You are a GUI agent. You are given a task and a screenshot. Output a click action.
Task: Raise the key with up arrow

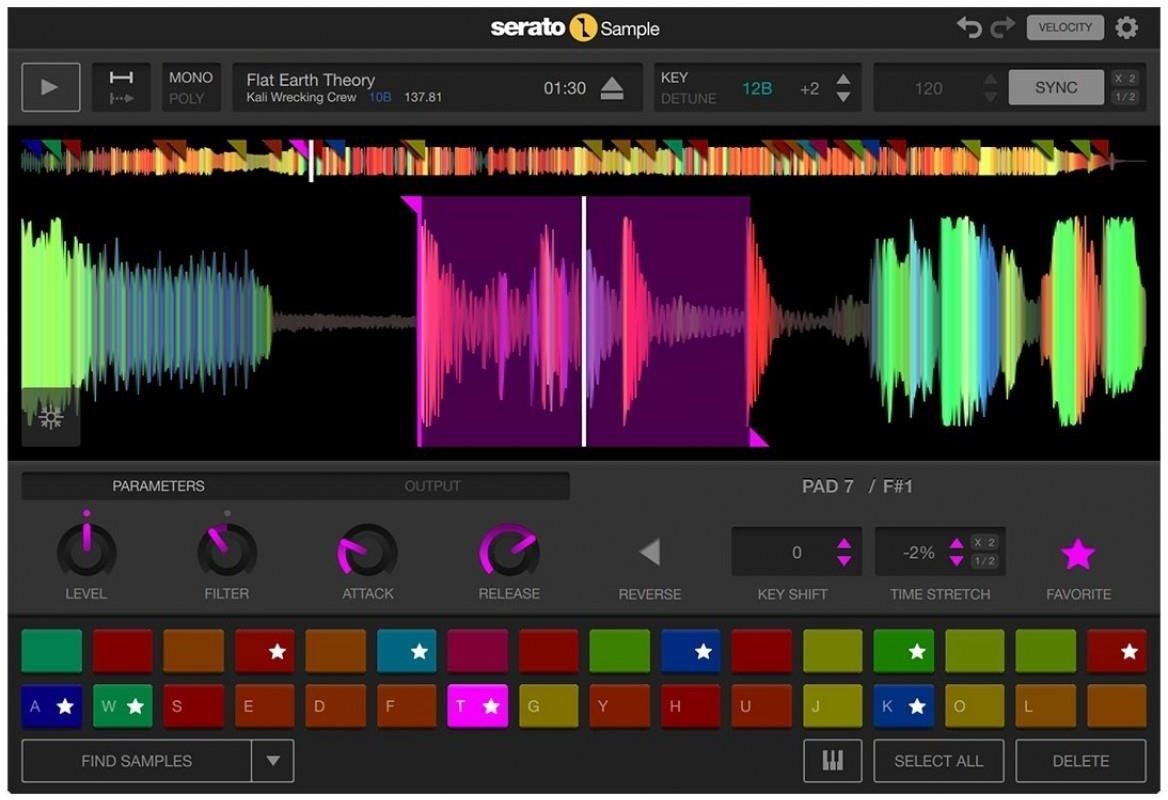pyautogui.click(x=843, y=80)
